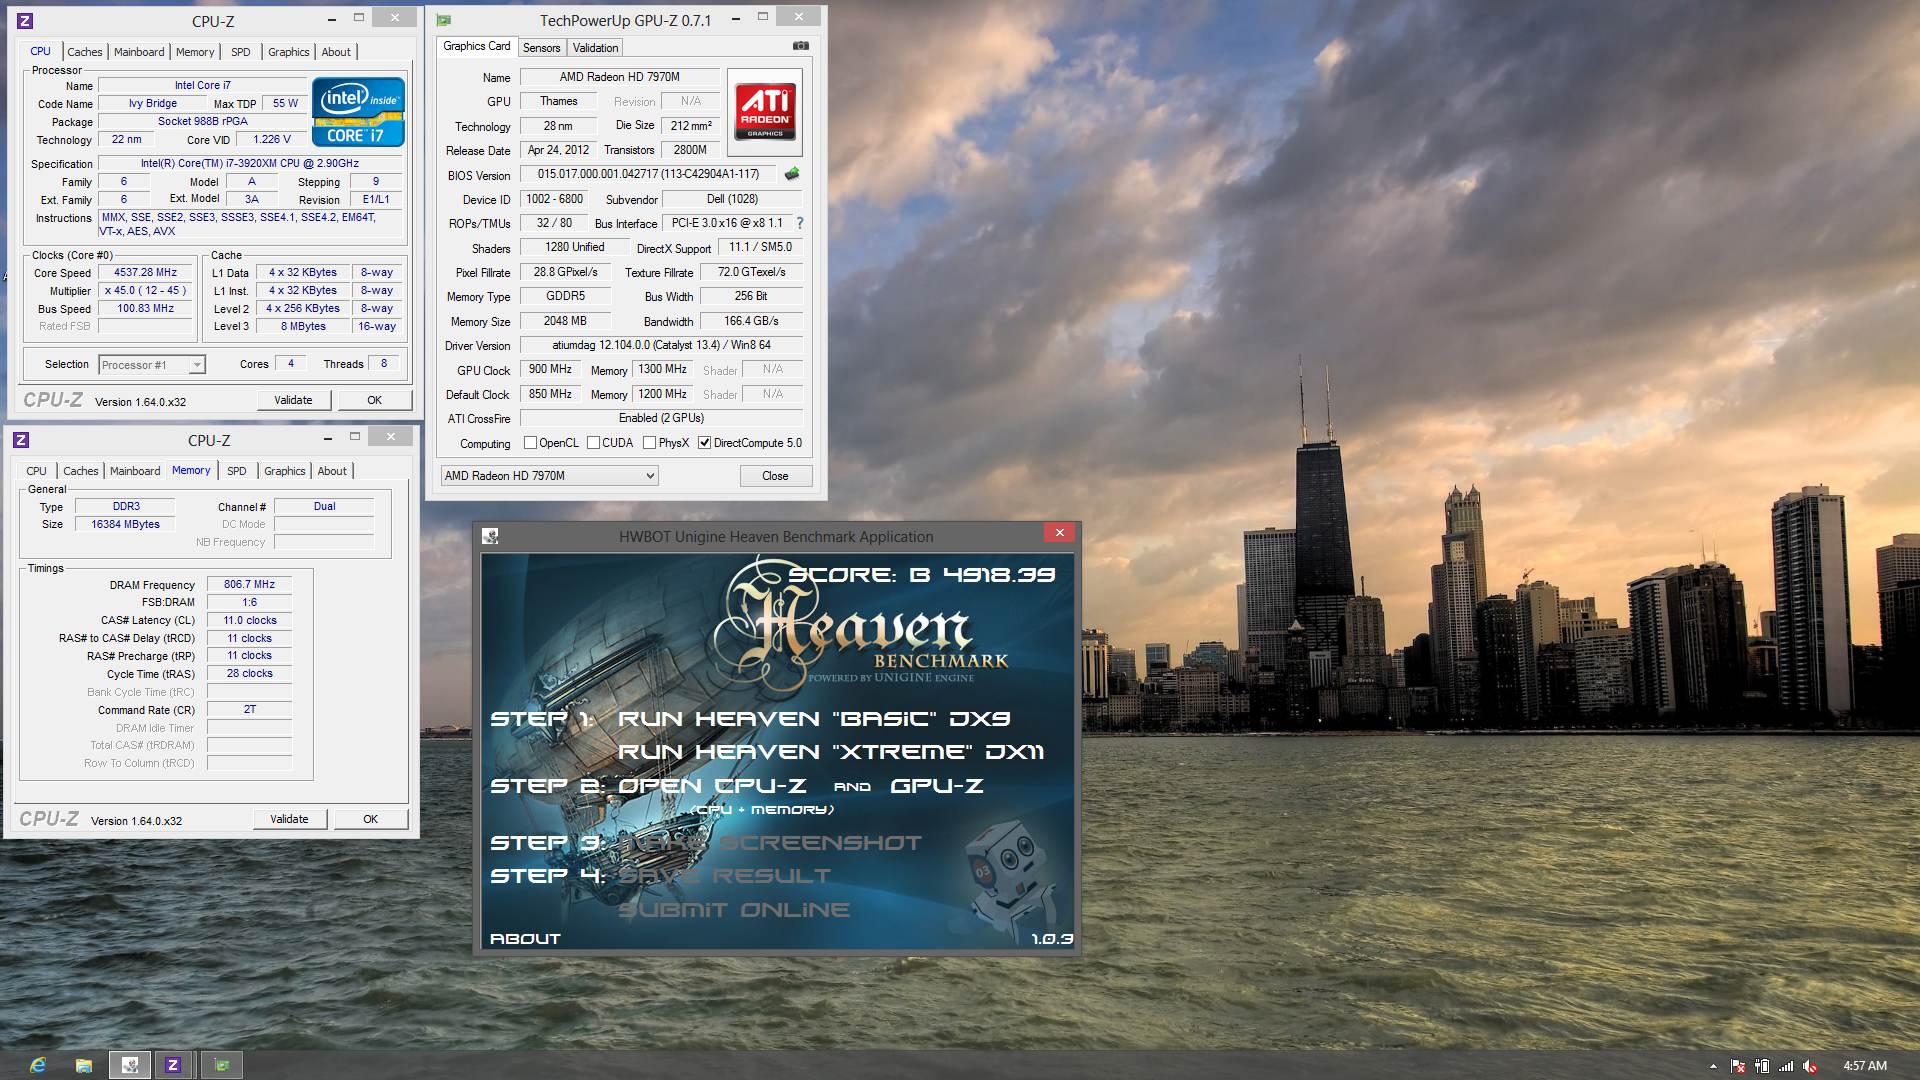Select the GPU-Z taskbar icon
This screenshot has height=1080, width=1920.
[222, 1065]
